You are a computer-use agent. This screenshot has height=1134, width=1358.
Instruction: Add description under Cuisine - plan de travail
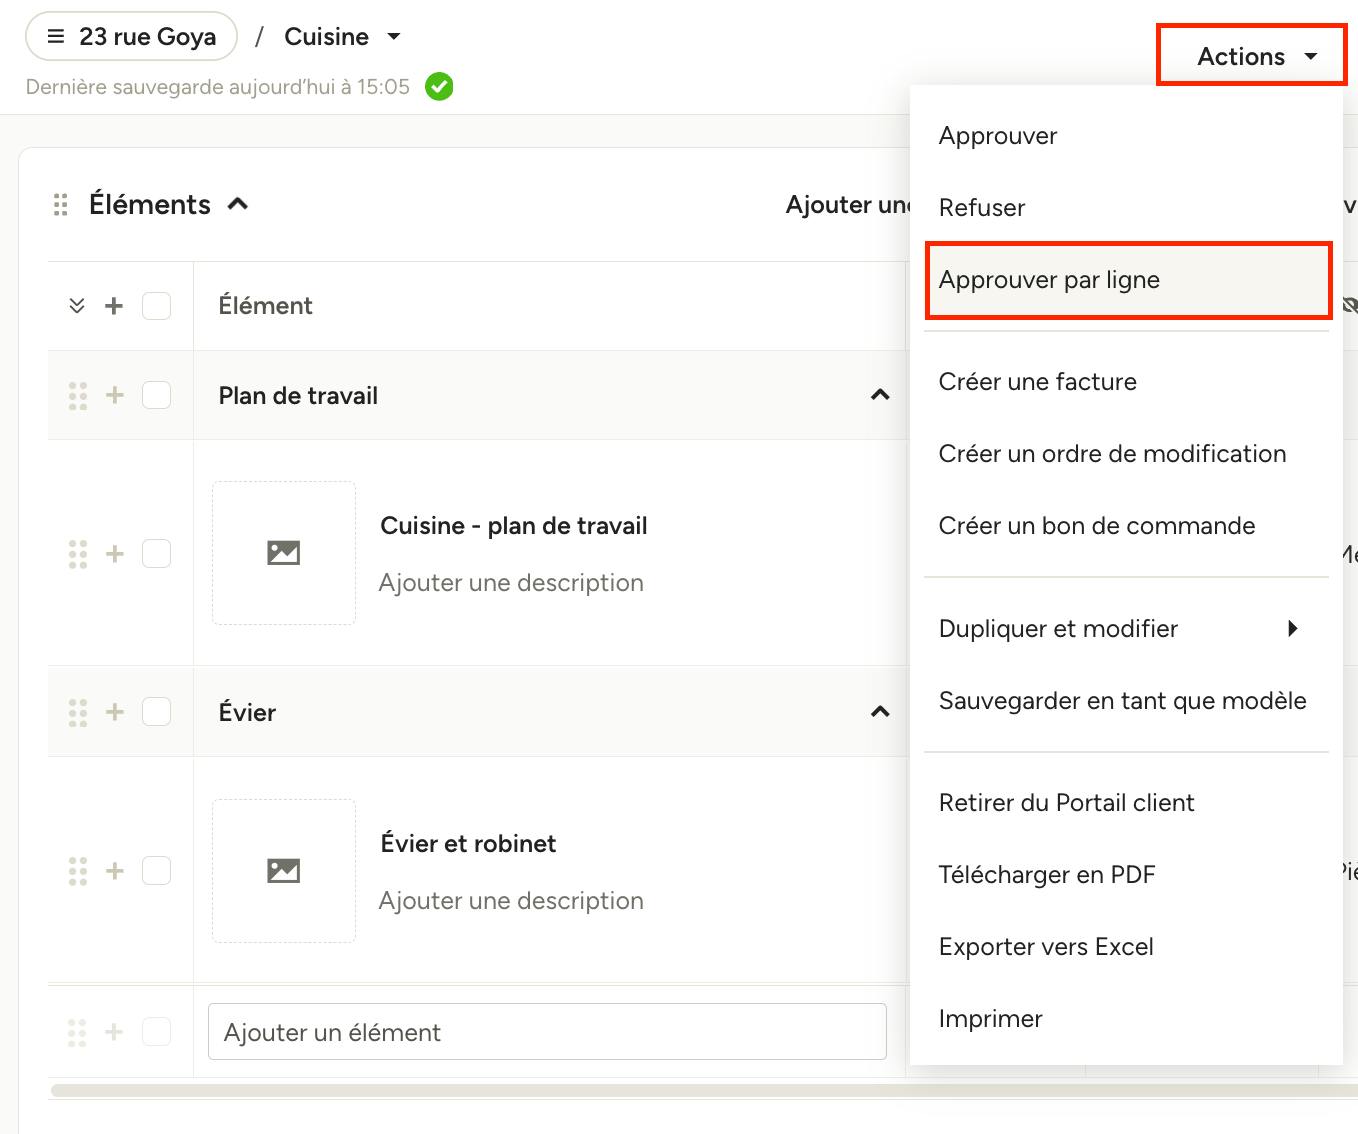(x=511, y=583)
